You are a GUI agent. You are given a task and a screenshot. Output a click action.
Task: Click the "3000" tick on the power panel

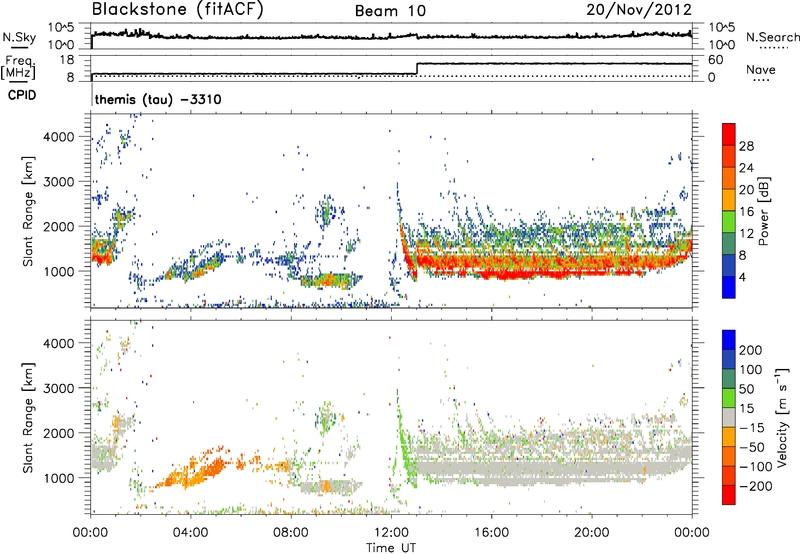(59, 182)
